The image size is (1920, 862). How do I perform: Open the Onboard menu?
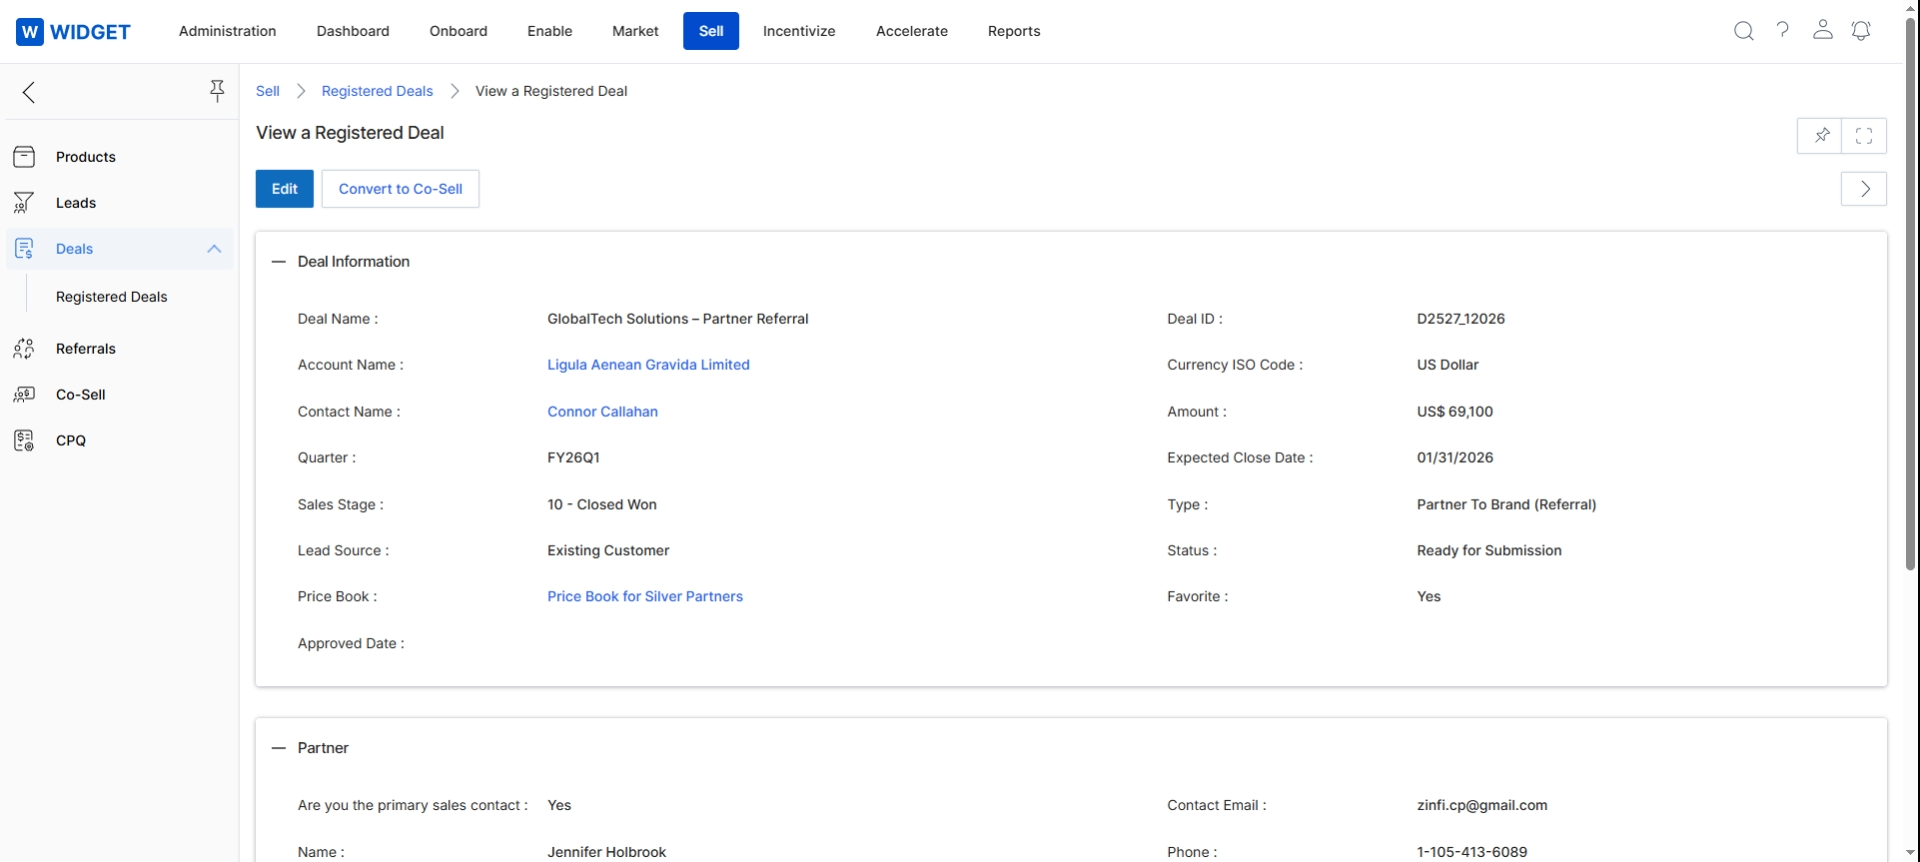(459, 31)
